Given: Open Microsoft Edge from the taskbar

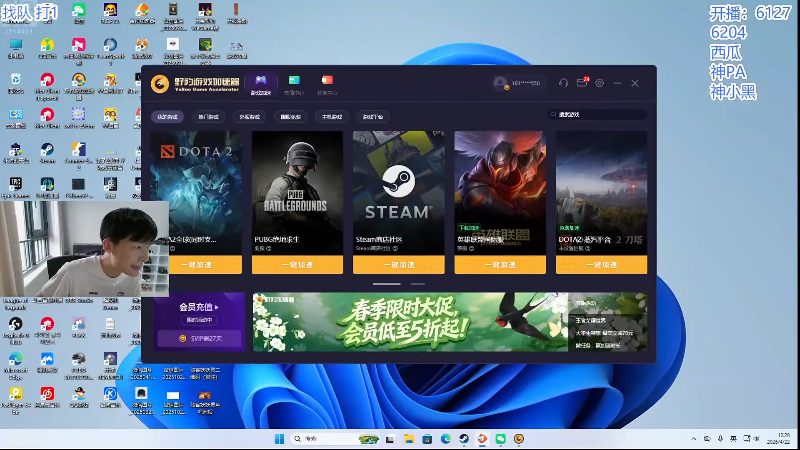Looking at the screenshot, I should click(x=445, y=439).
